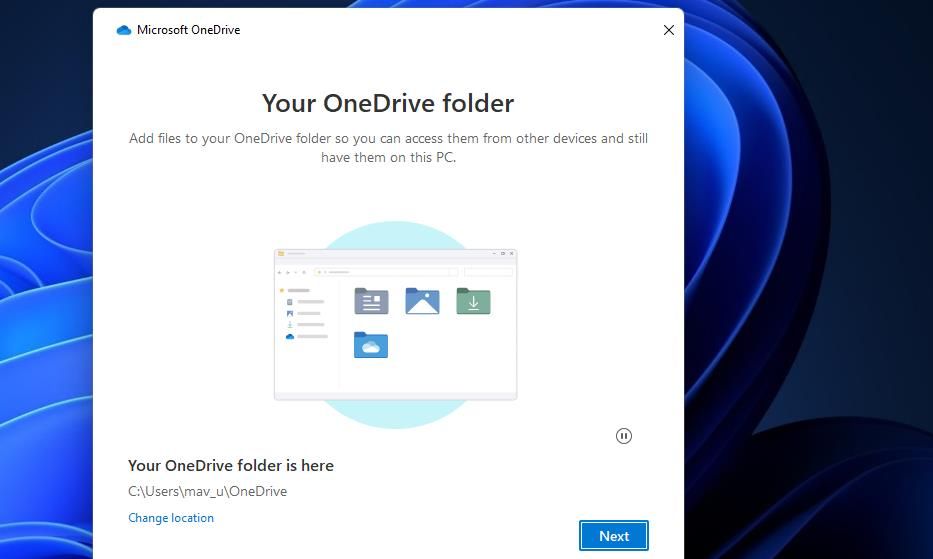Click 'Your OneDrive folder is here' label
Screen dimensions: 933x559
[231, 466]
